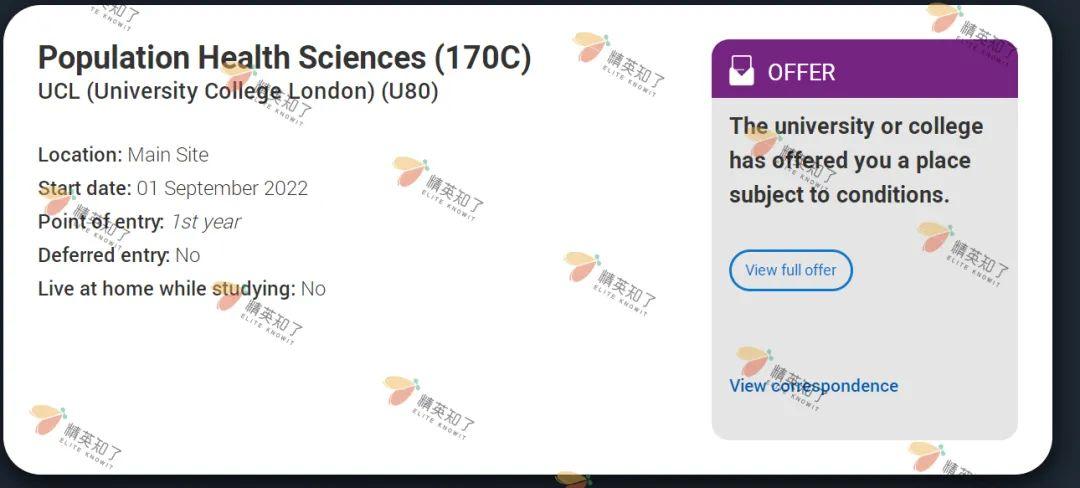Click the Location label
The width and height of the screenshot is (1080, 488).
pos(80,155)
